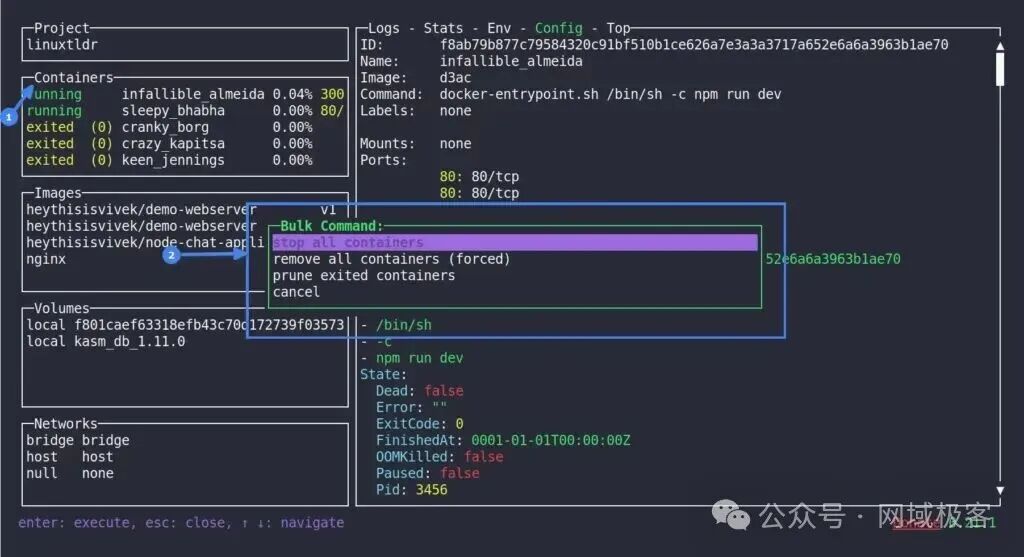
Task: Choose 'remove all containers (forced)' option
Action: point(391,259)
